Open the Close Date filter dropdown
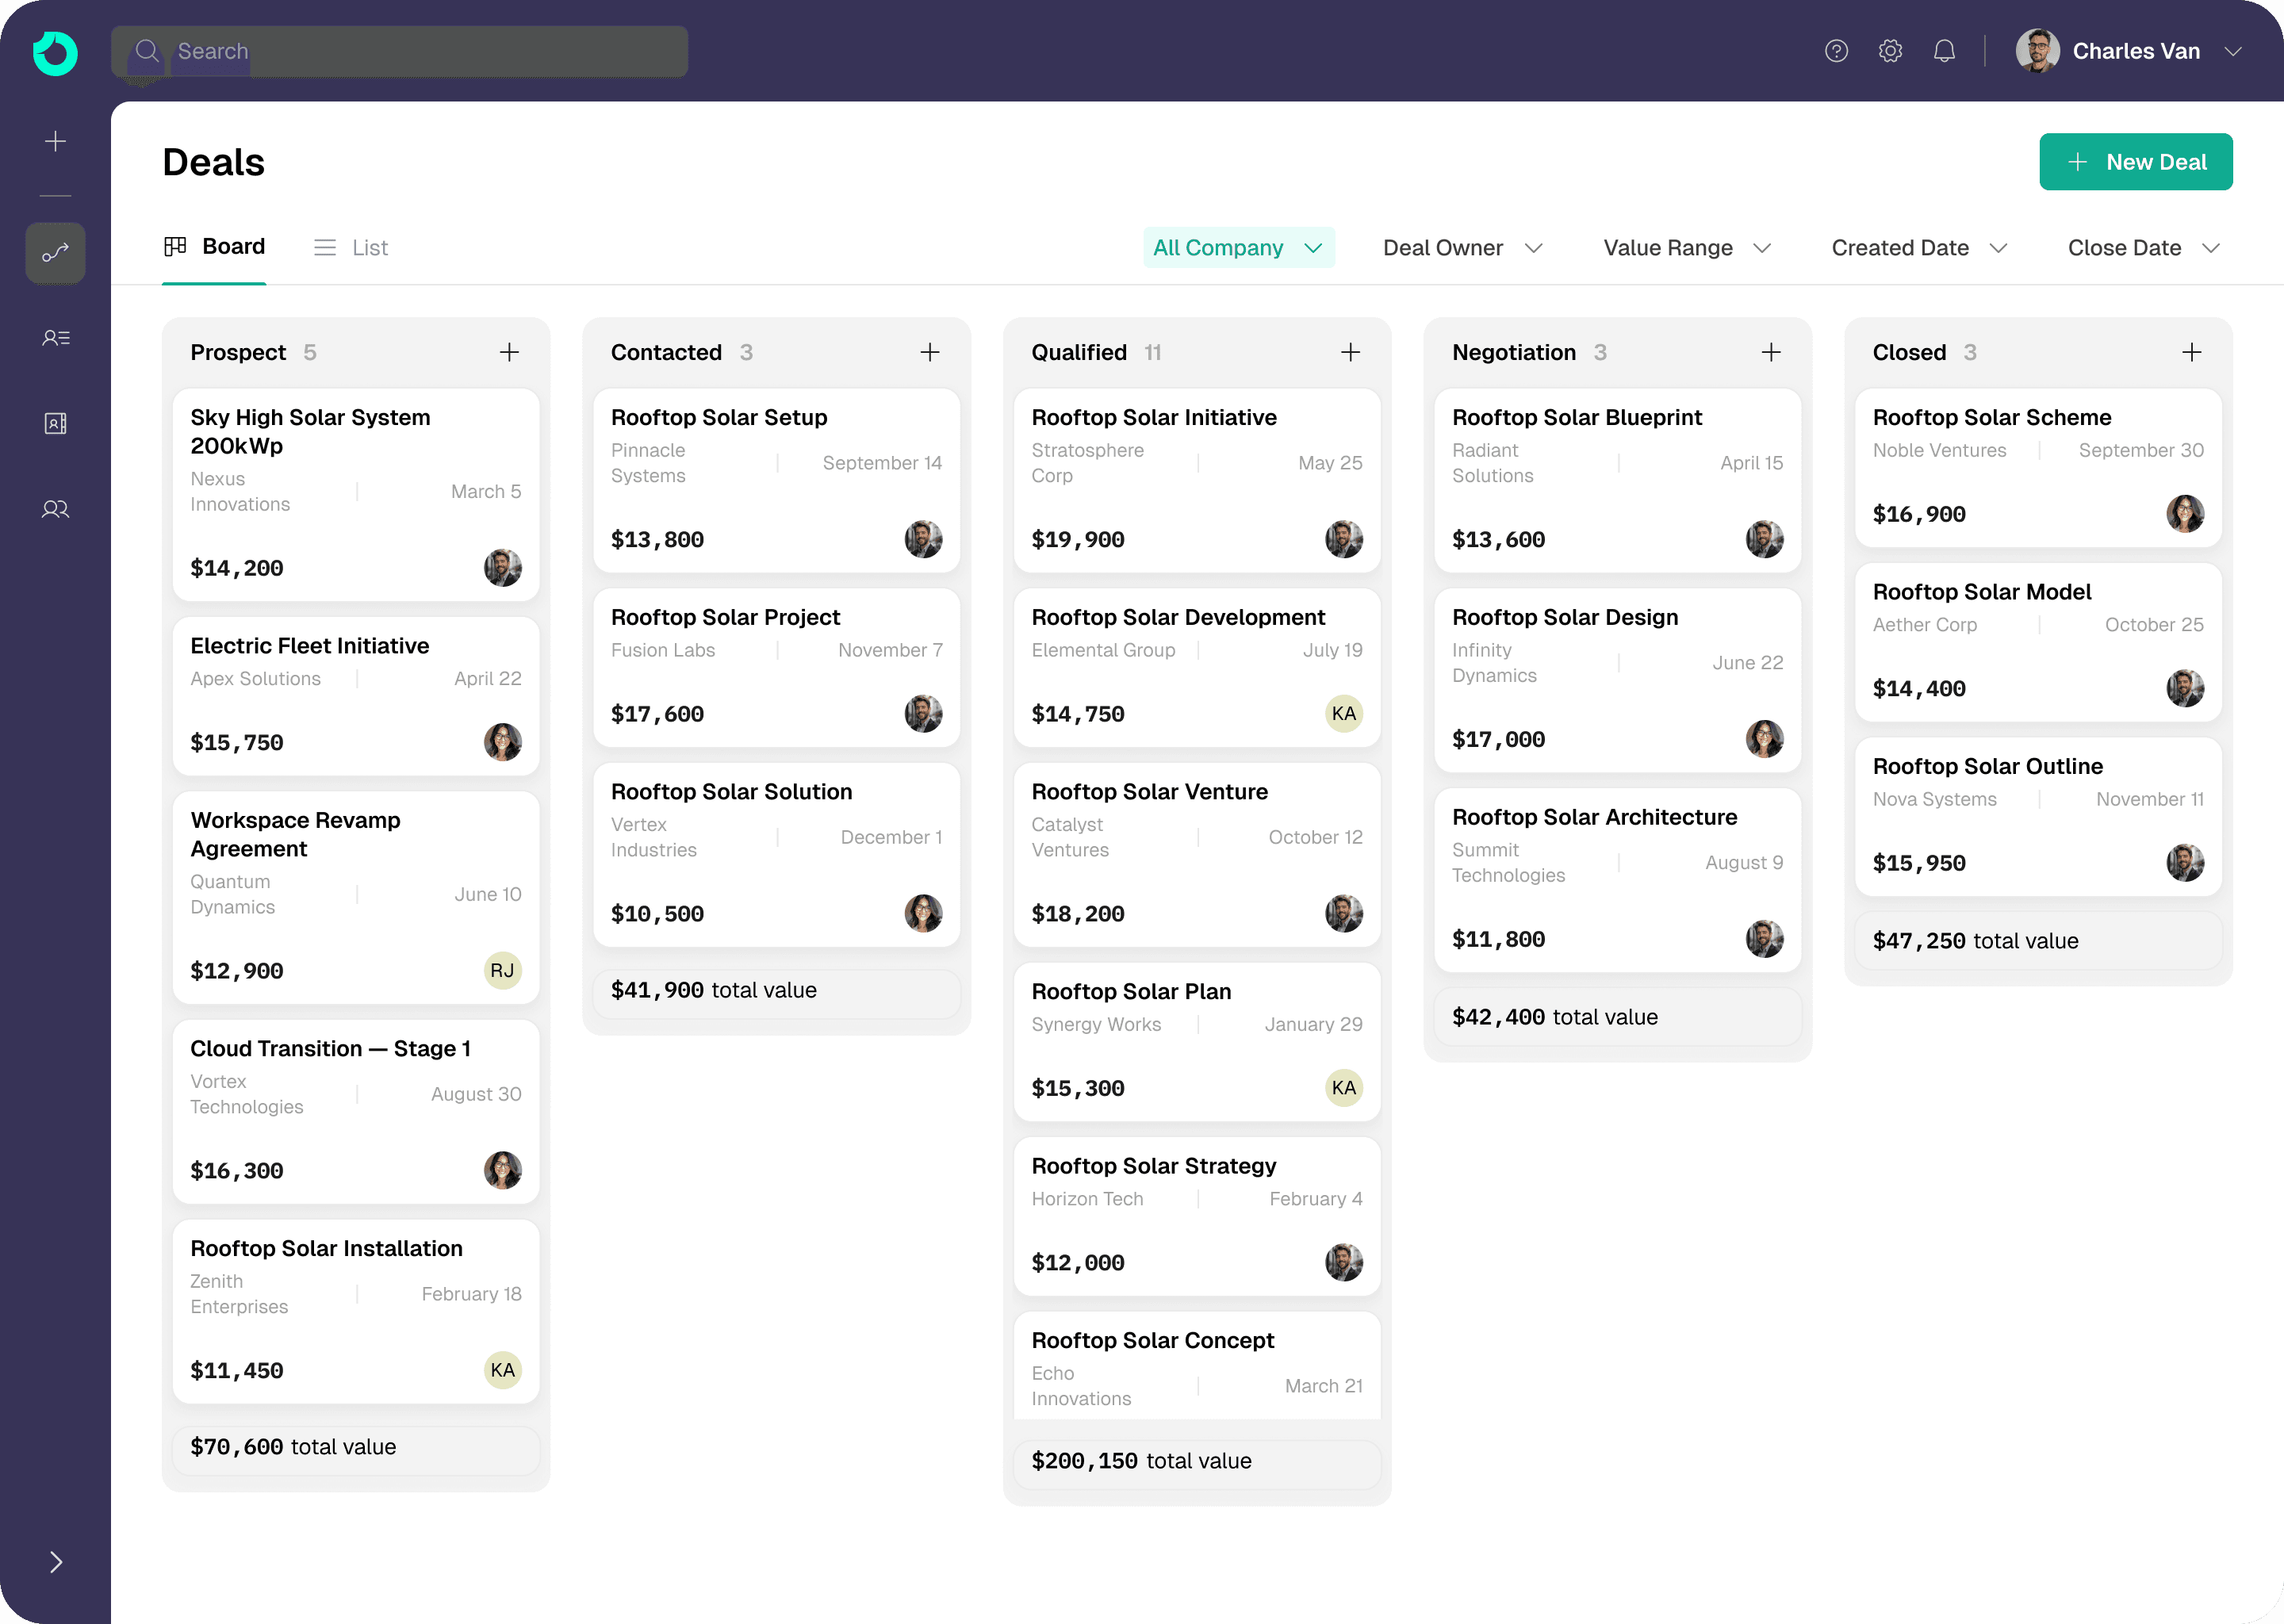The height and width of the screenshot is (1624, 2284). [x=2144, y=247]
